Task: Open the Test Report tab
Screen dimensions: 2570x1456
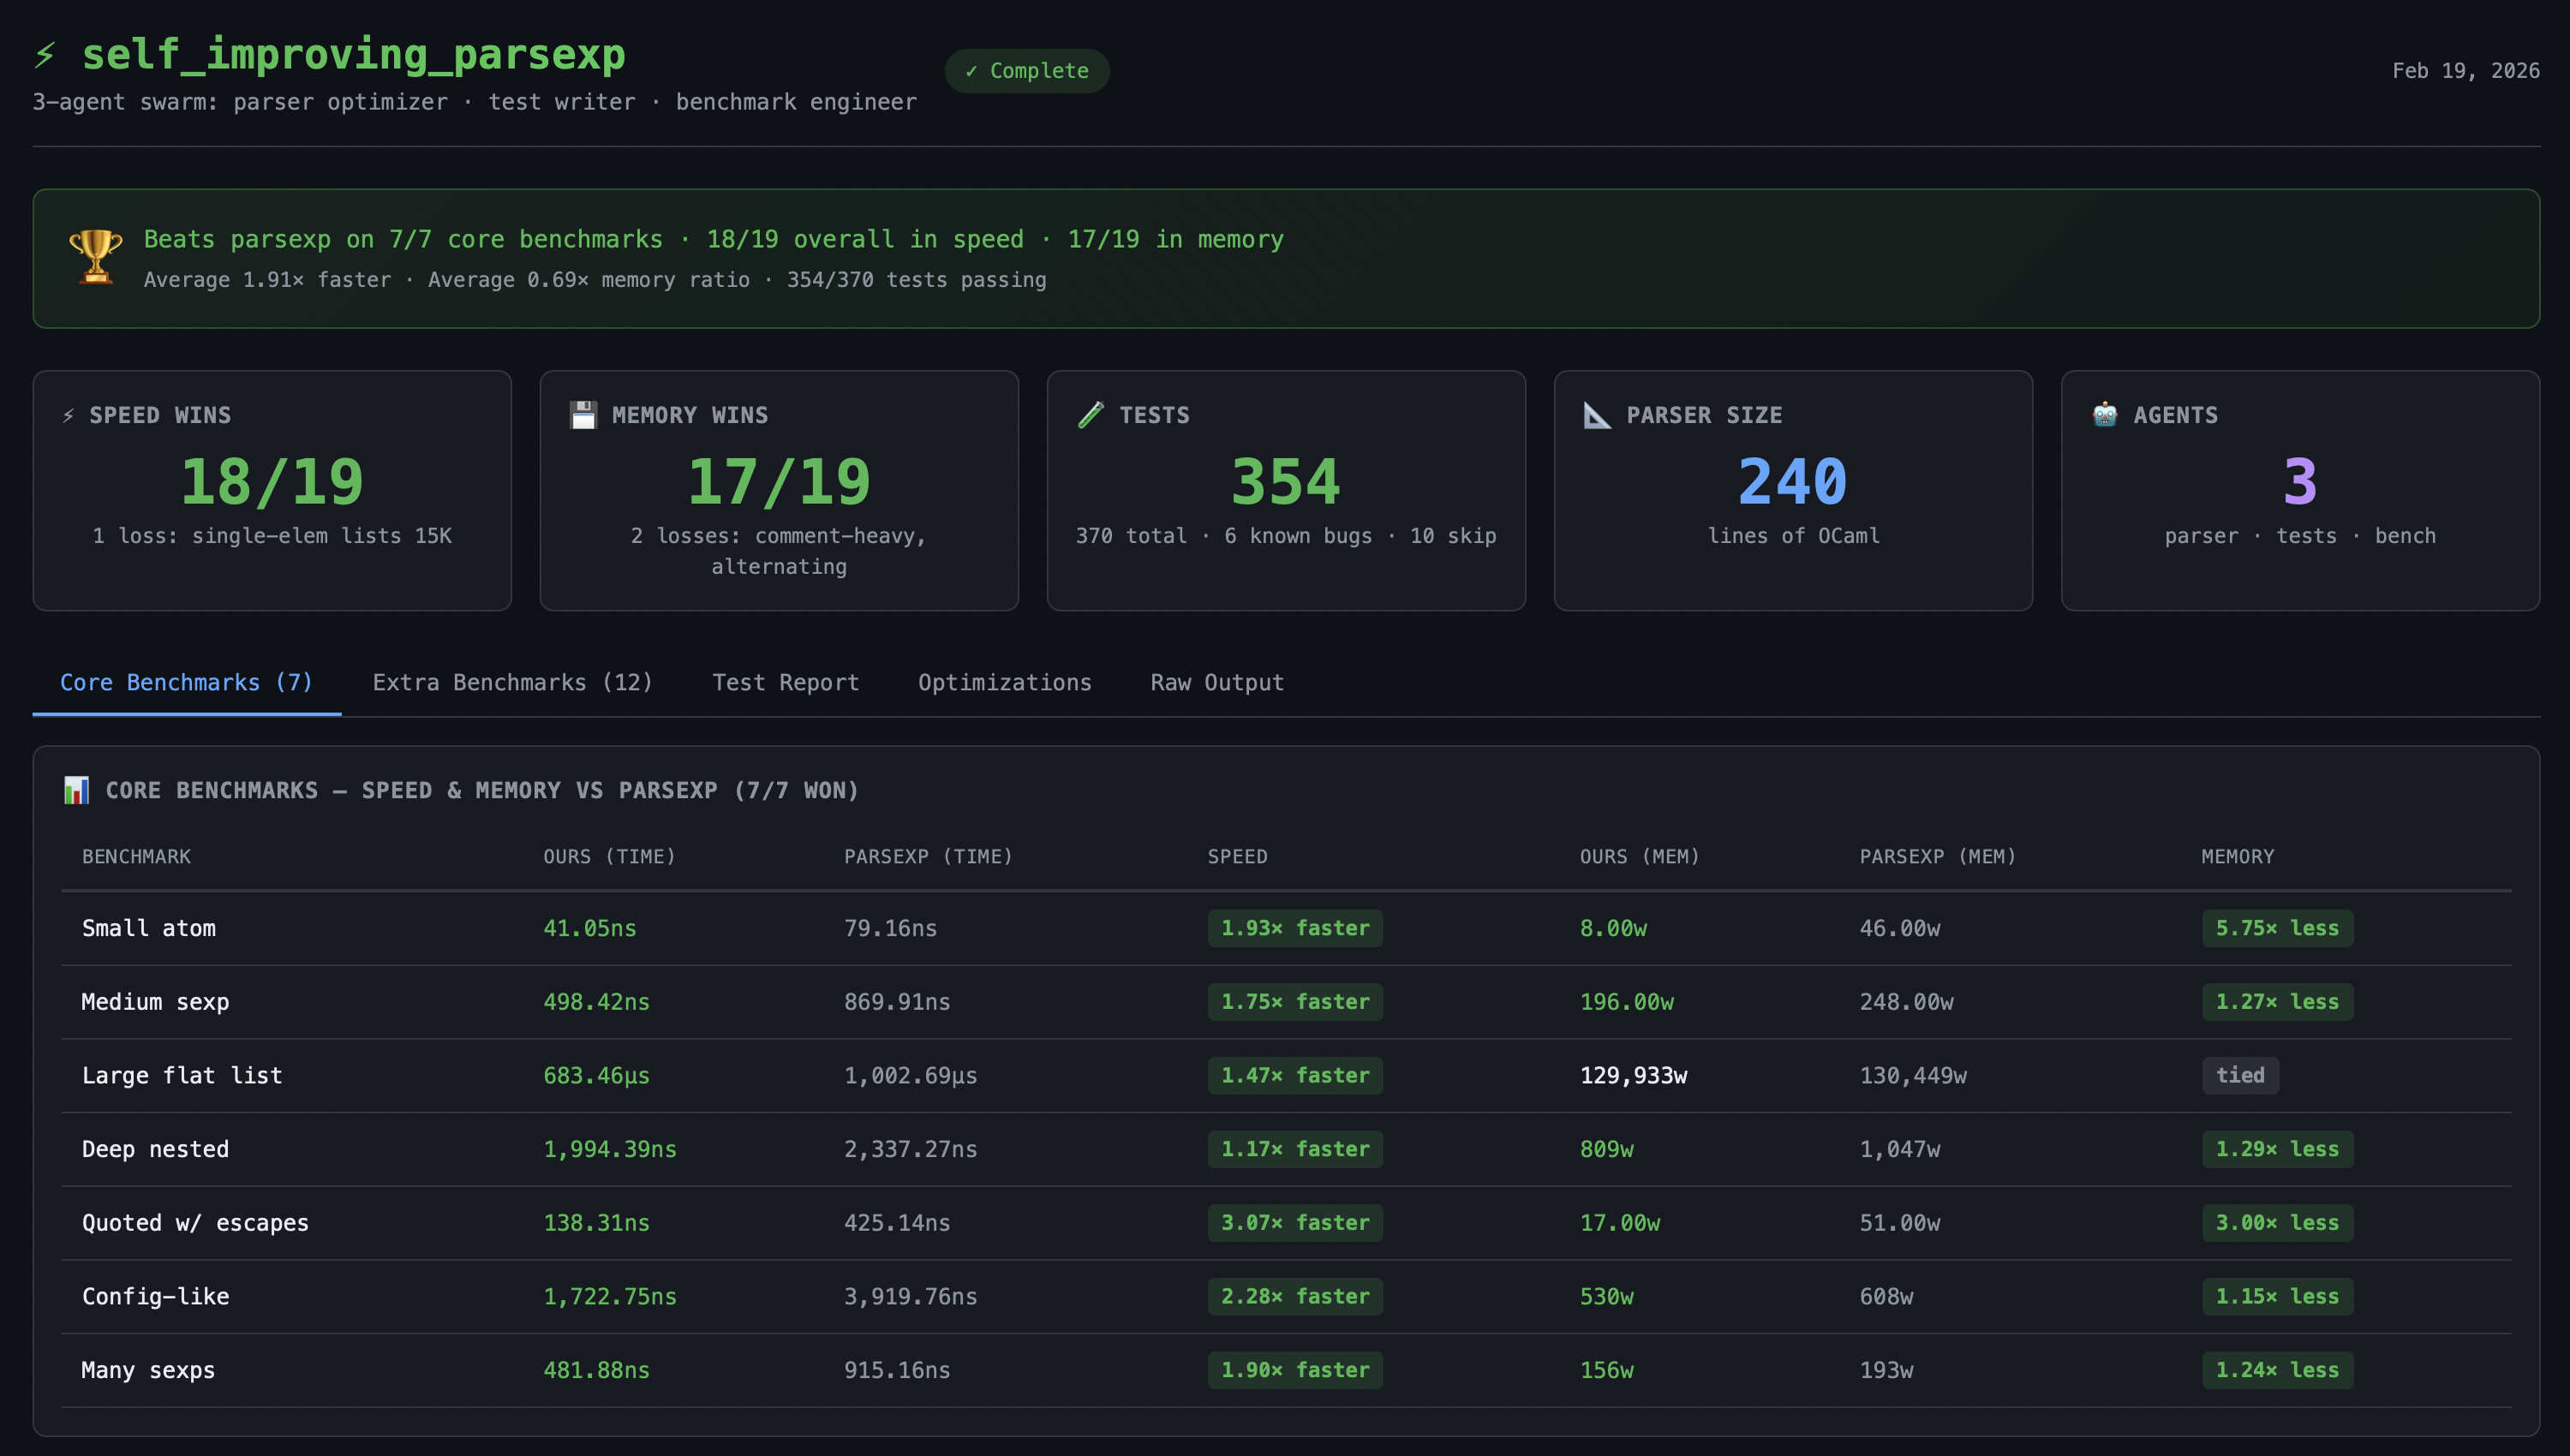Action: pos(785,682)
